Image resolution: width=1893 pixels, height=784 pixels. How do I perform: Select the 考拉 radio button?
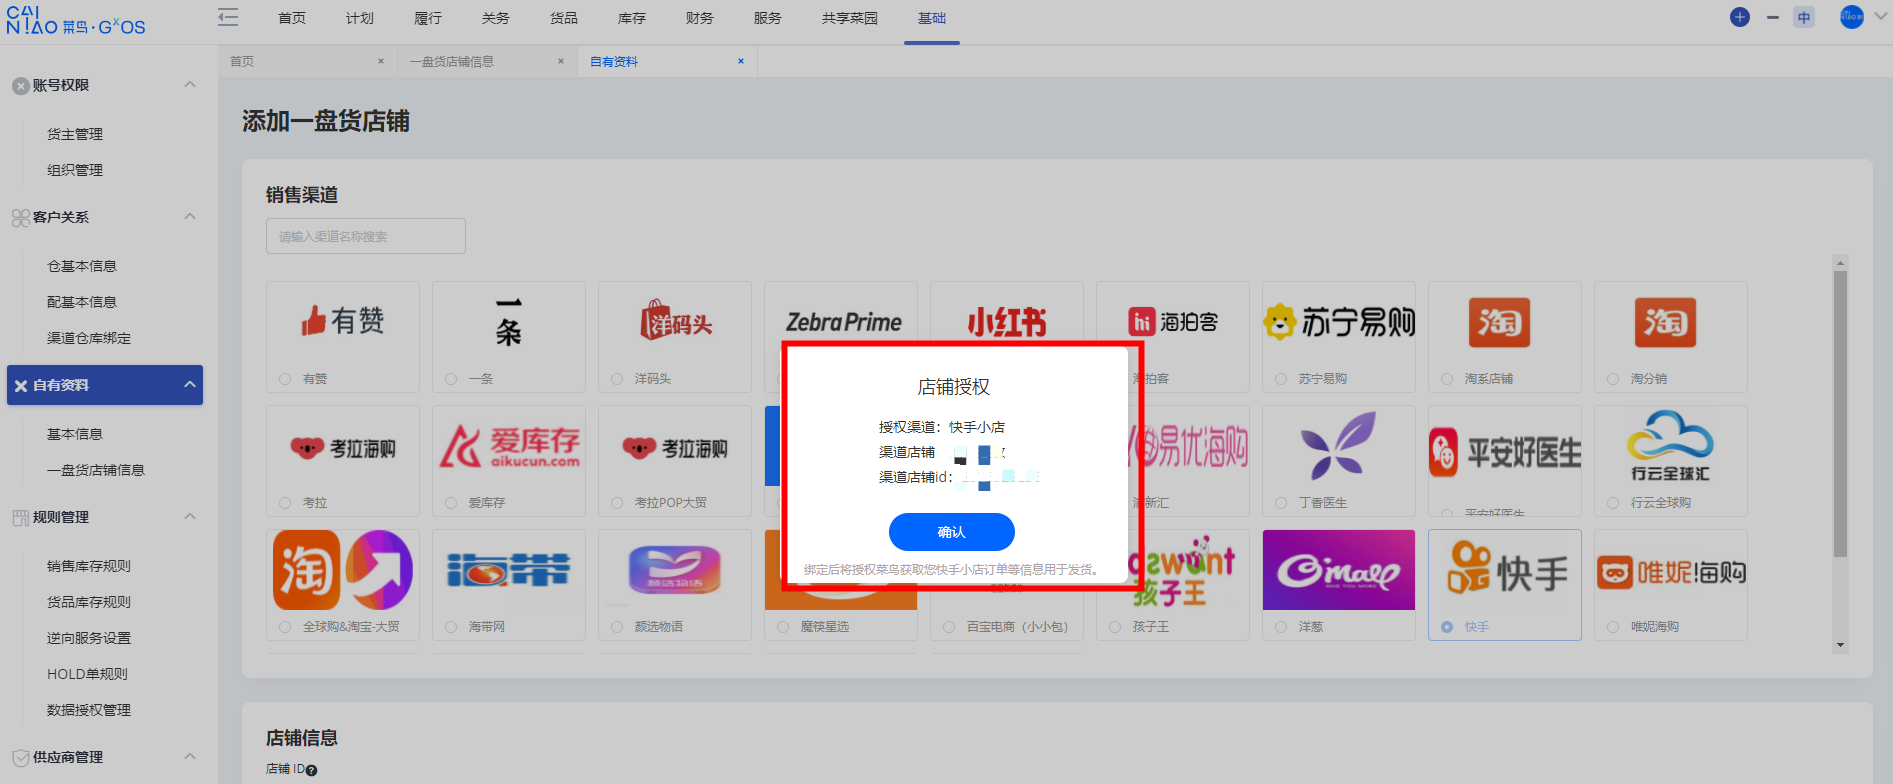(x=285, y=503)
